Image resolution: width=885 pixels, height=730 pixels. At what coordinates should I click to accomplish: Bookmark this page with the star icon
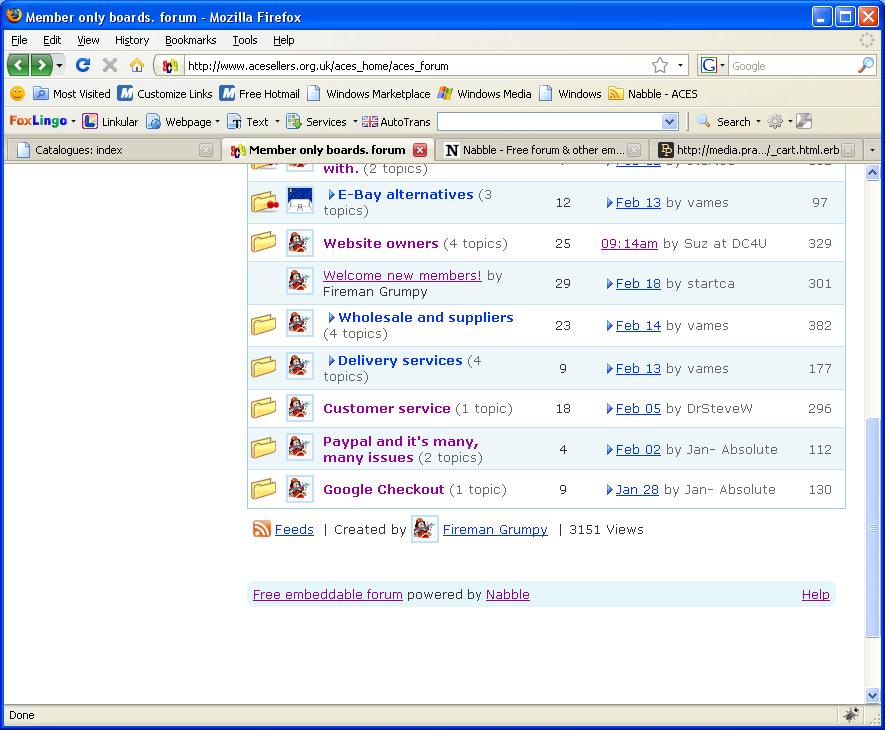pos(660,65)
